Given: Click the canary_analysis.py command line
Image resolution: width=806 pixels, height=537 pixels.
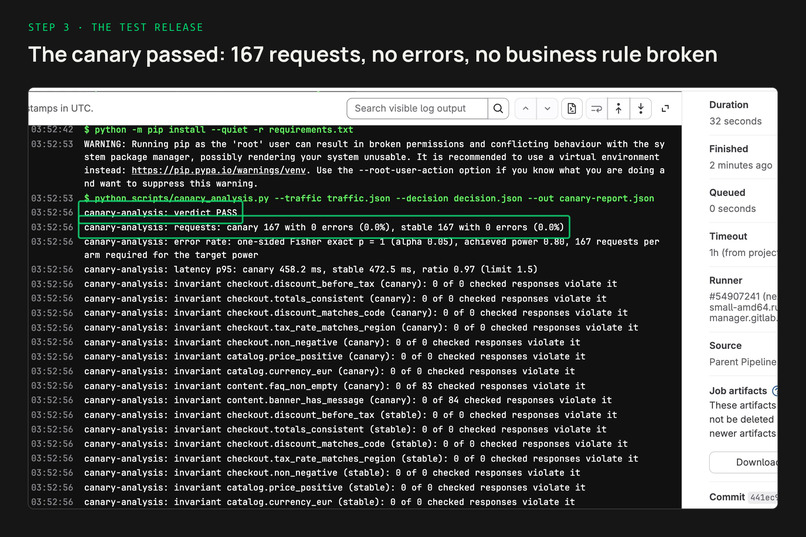Looking at the screenshot, I should coord(369,198).
